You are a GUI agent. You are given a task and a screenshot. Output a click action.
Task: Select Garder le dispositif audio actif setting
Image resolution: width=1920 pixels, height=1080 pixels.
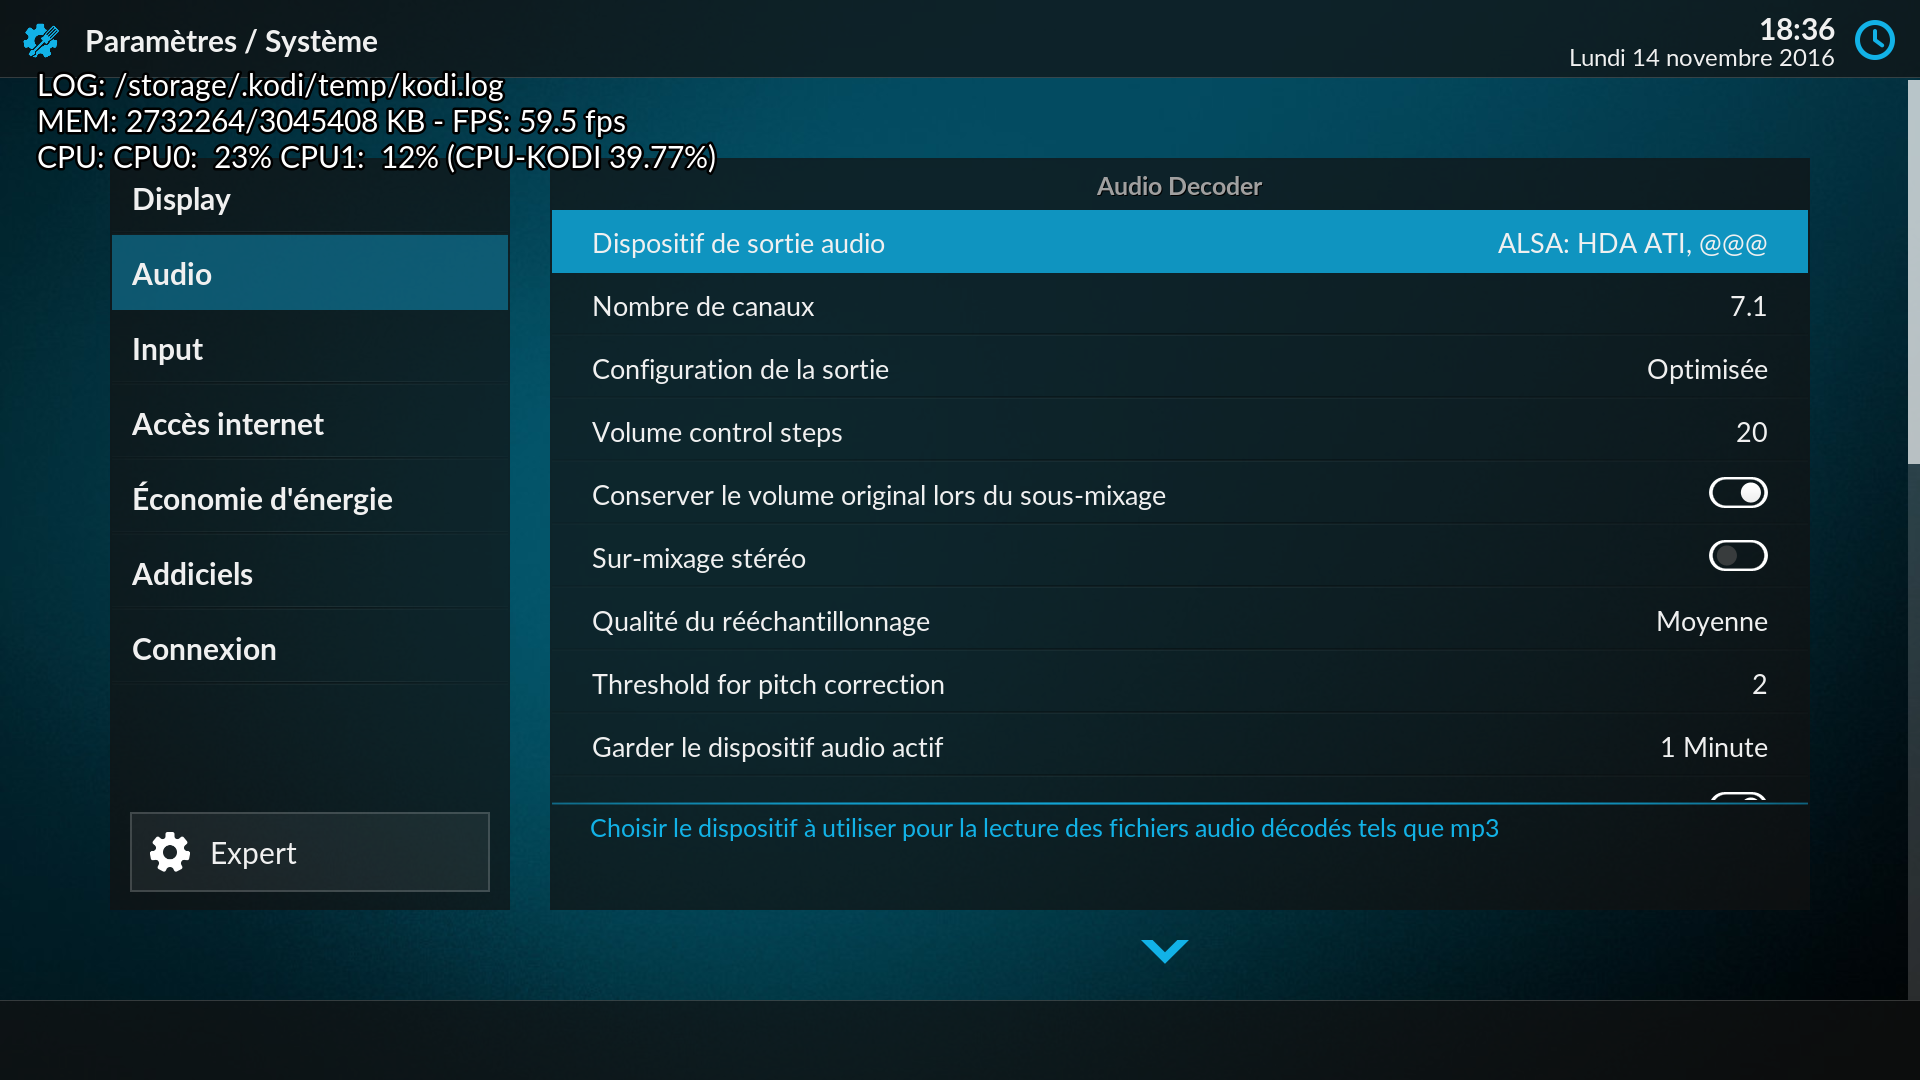click(1180, 746)
